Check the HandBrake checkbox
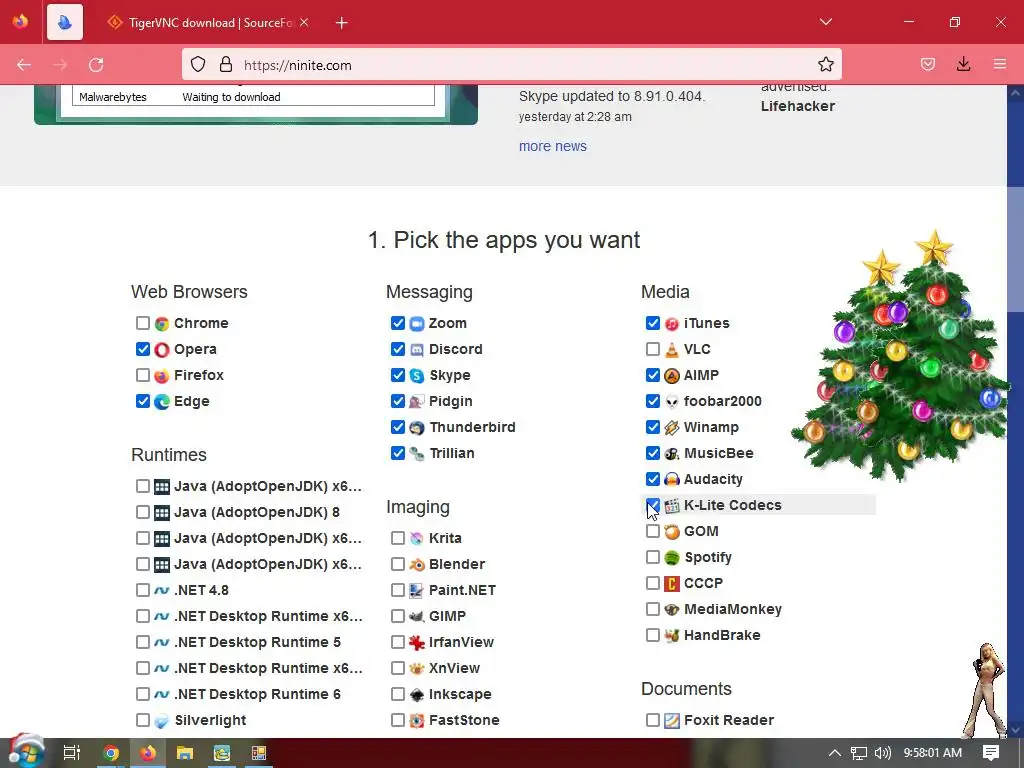1024x768 pixels. pos(652,635)
